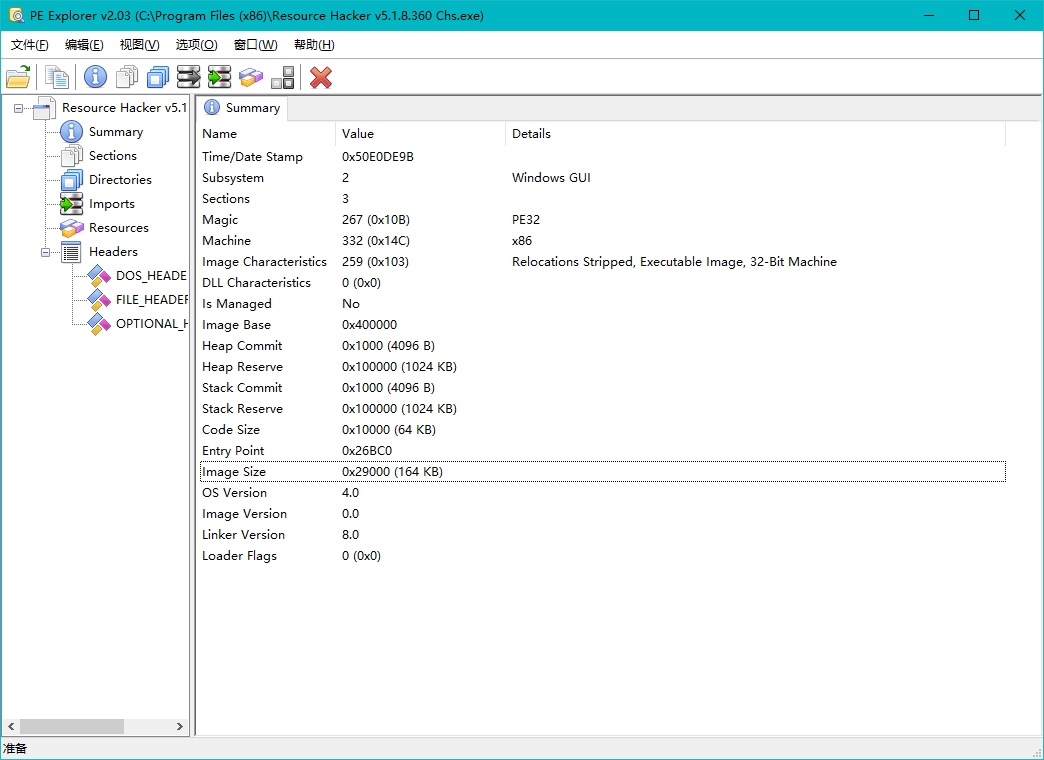Click the Headers list icon in the tree
This screenshot has width=1044, height=760.
71,252
